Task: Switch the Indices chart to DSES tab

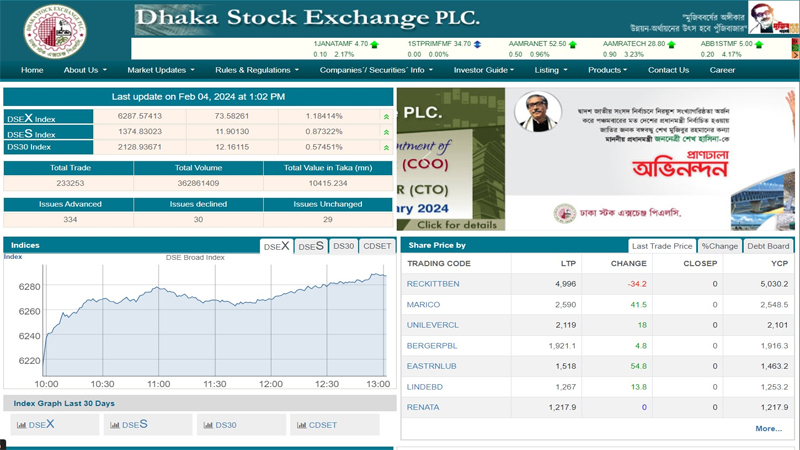Action: 311,246
